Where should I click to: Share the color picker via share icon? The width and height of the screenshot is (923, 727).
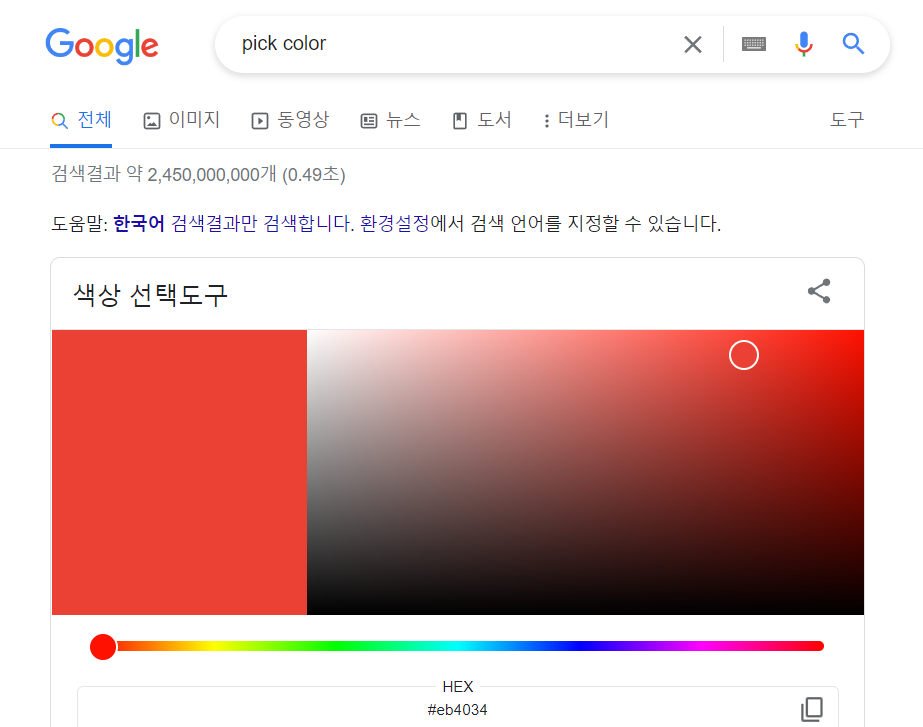819,291
